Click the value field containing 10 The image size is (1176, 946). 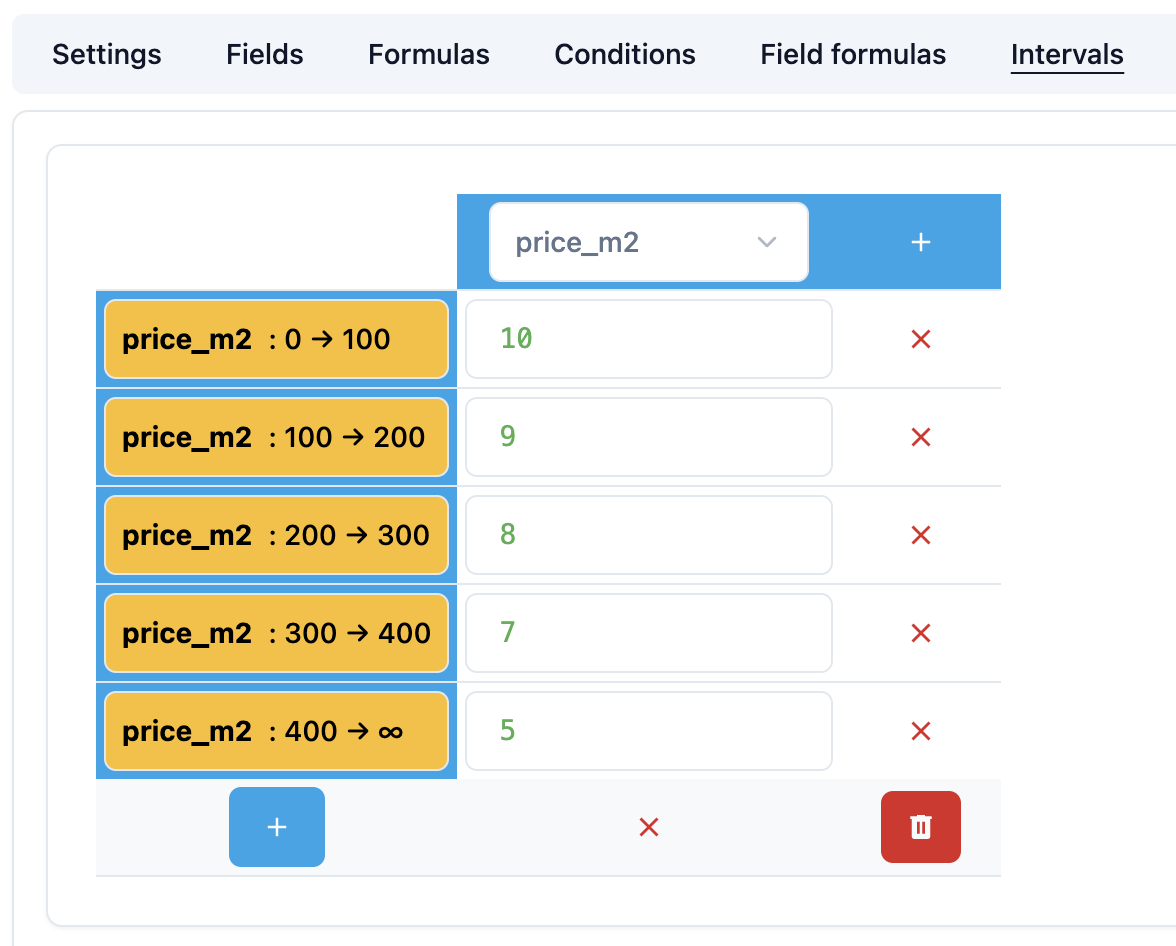pos(648,340)
